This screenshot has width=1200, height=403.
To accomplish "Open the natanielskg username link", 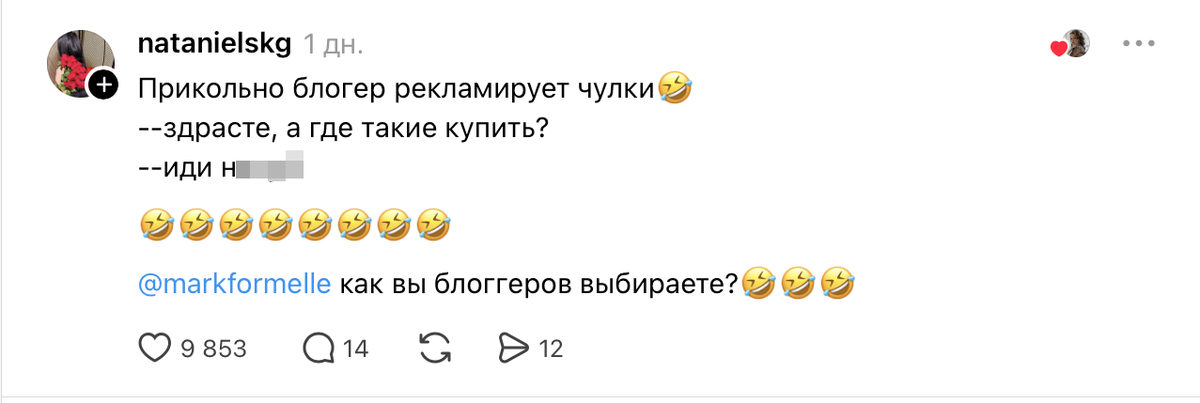I will [213, 45].
